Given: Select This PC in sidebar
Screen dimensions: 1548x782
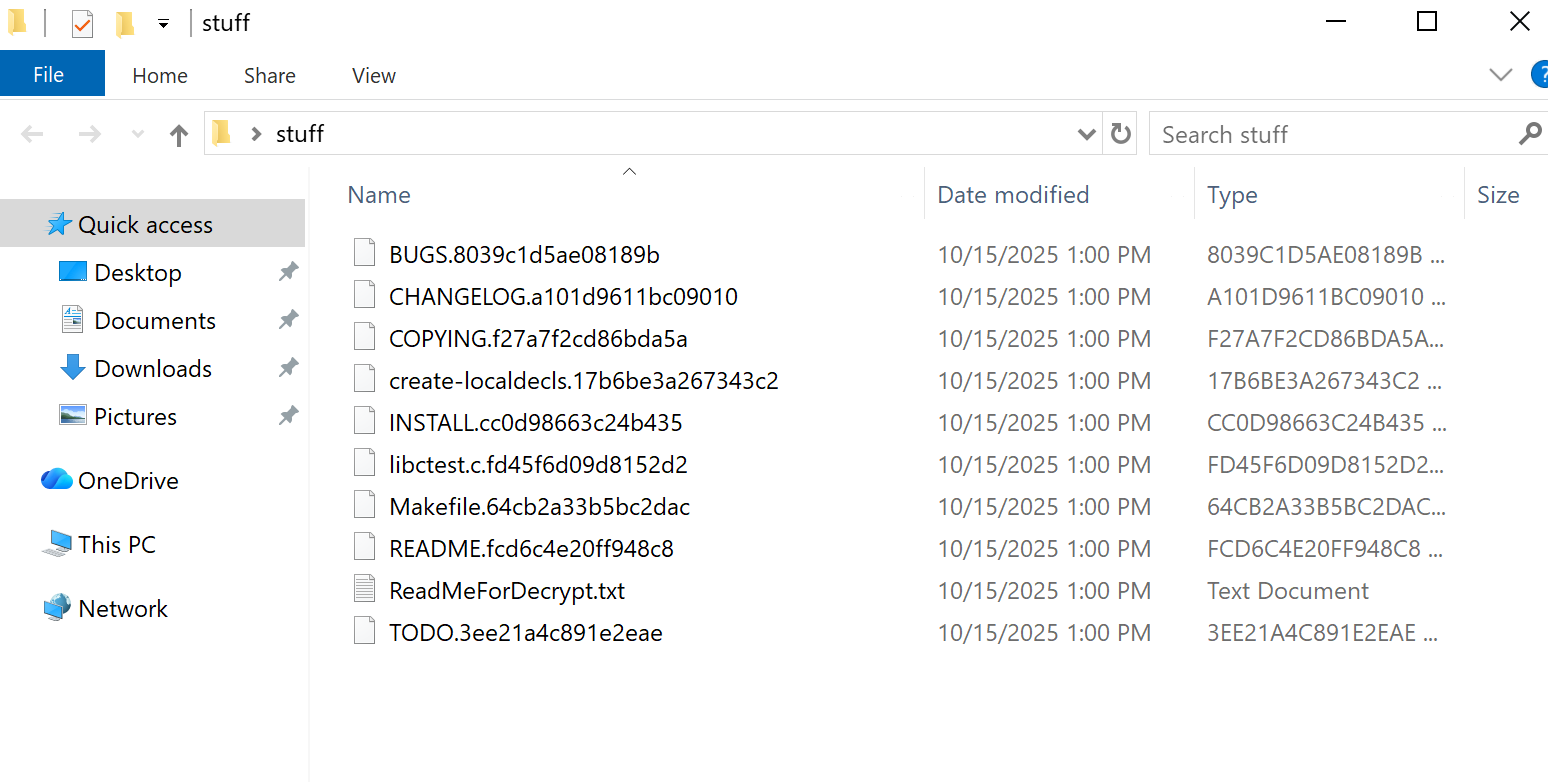Looking at the screenshot, I should [x=117, y=544].
